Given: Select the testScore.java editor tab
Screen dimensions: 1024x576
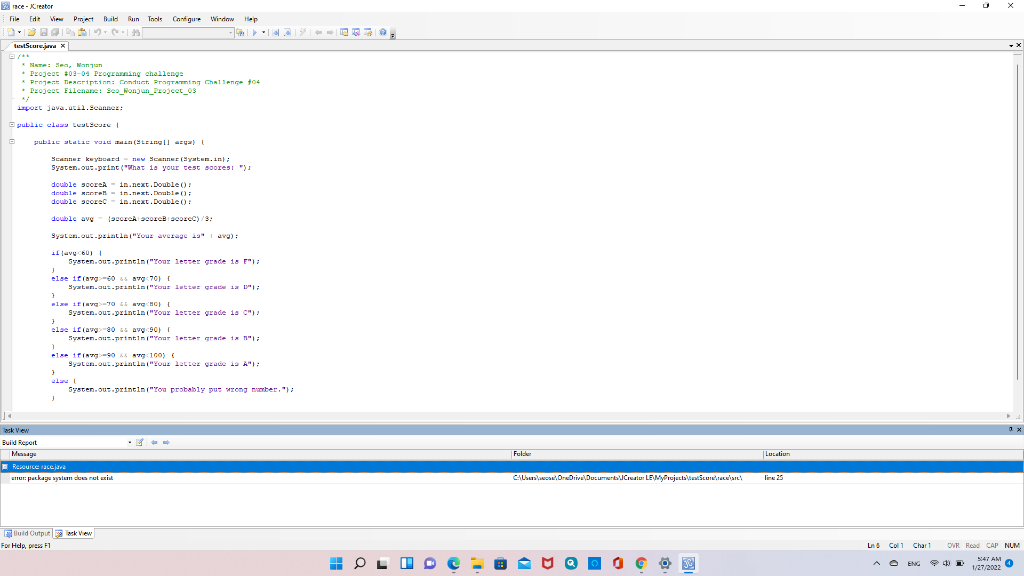Looking at the screenshot, I should (33, 45).
